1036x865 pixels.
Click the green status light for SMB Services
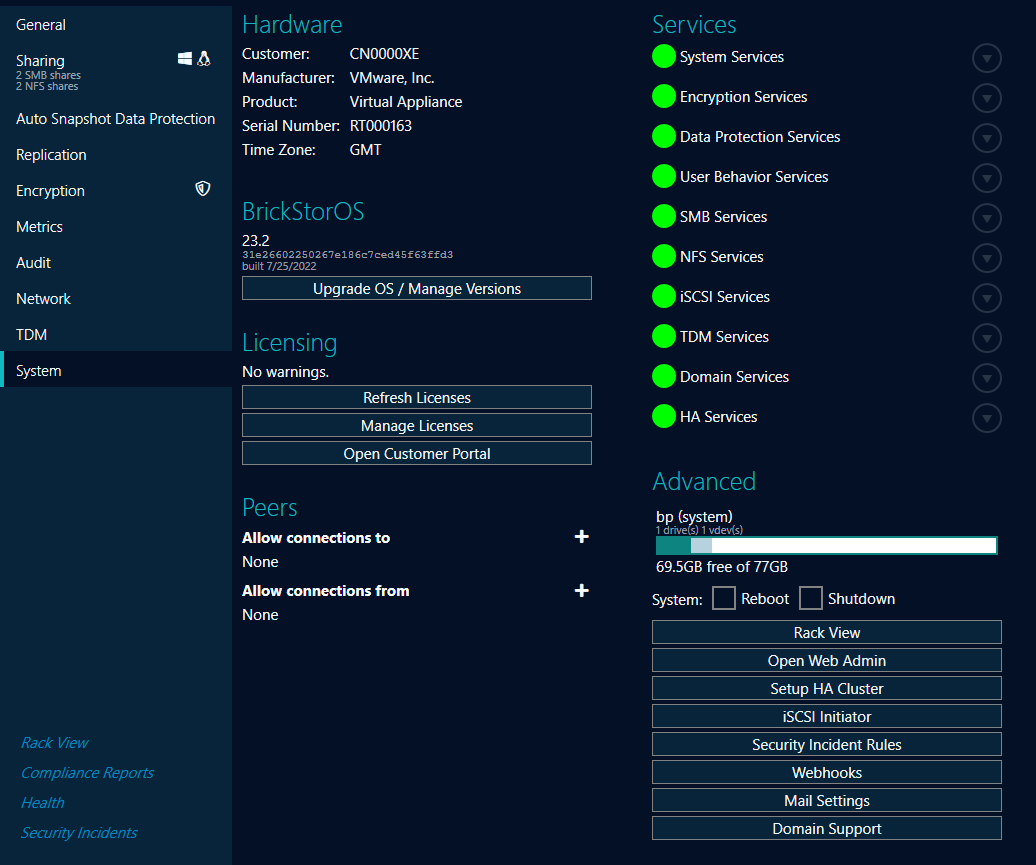pyautogui.click(x=663, y=217)
